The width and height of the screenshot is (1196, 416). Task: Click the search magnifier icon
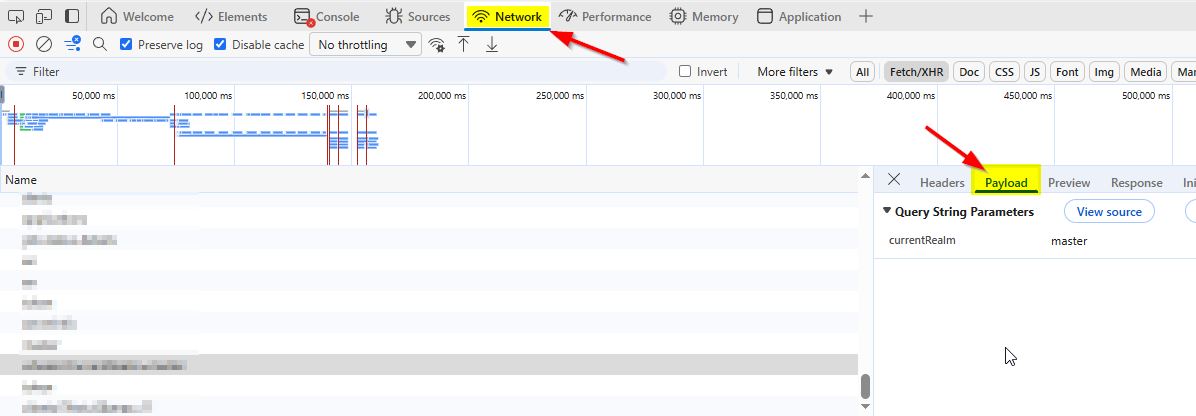click(100, 44)
